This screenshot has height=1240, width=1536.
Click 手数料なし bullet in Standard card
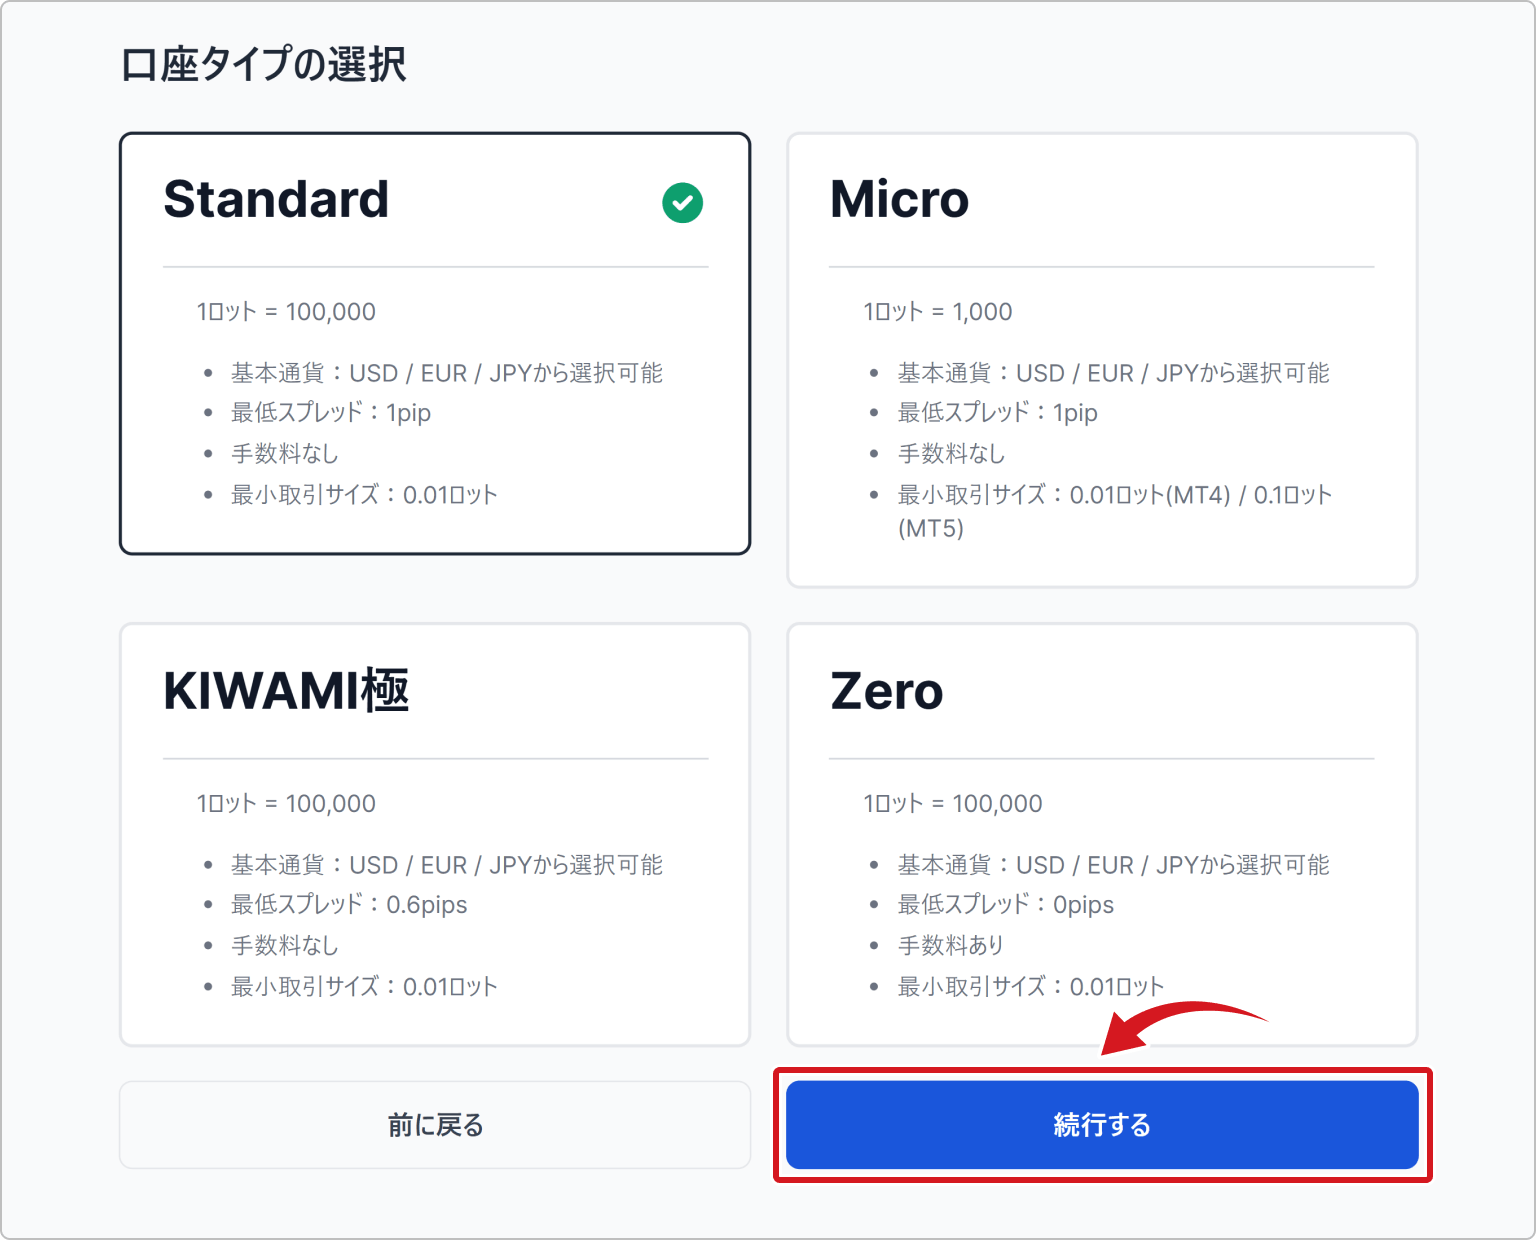[284, 453]
